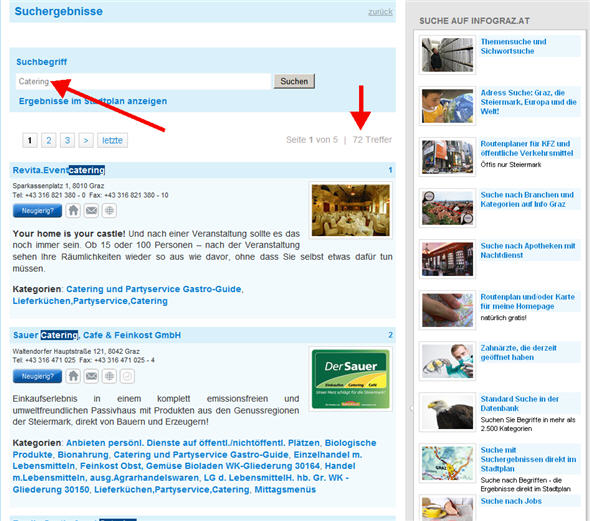Click the Routenplaner city street thumbnail
The image size is (590, 521).
point(447,157)
